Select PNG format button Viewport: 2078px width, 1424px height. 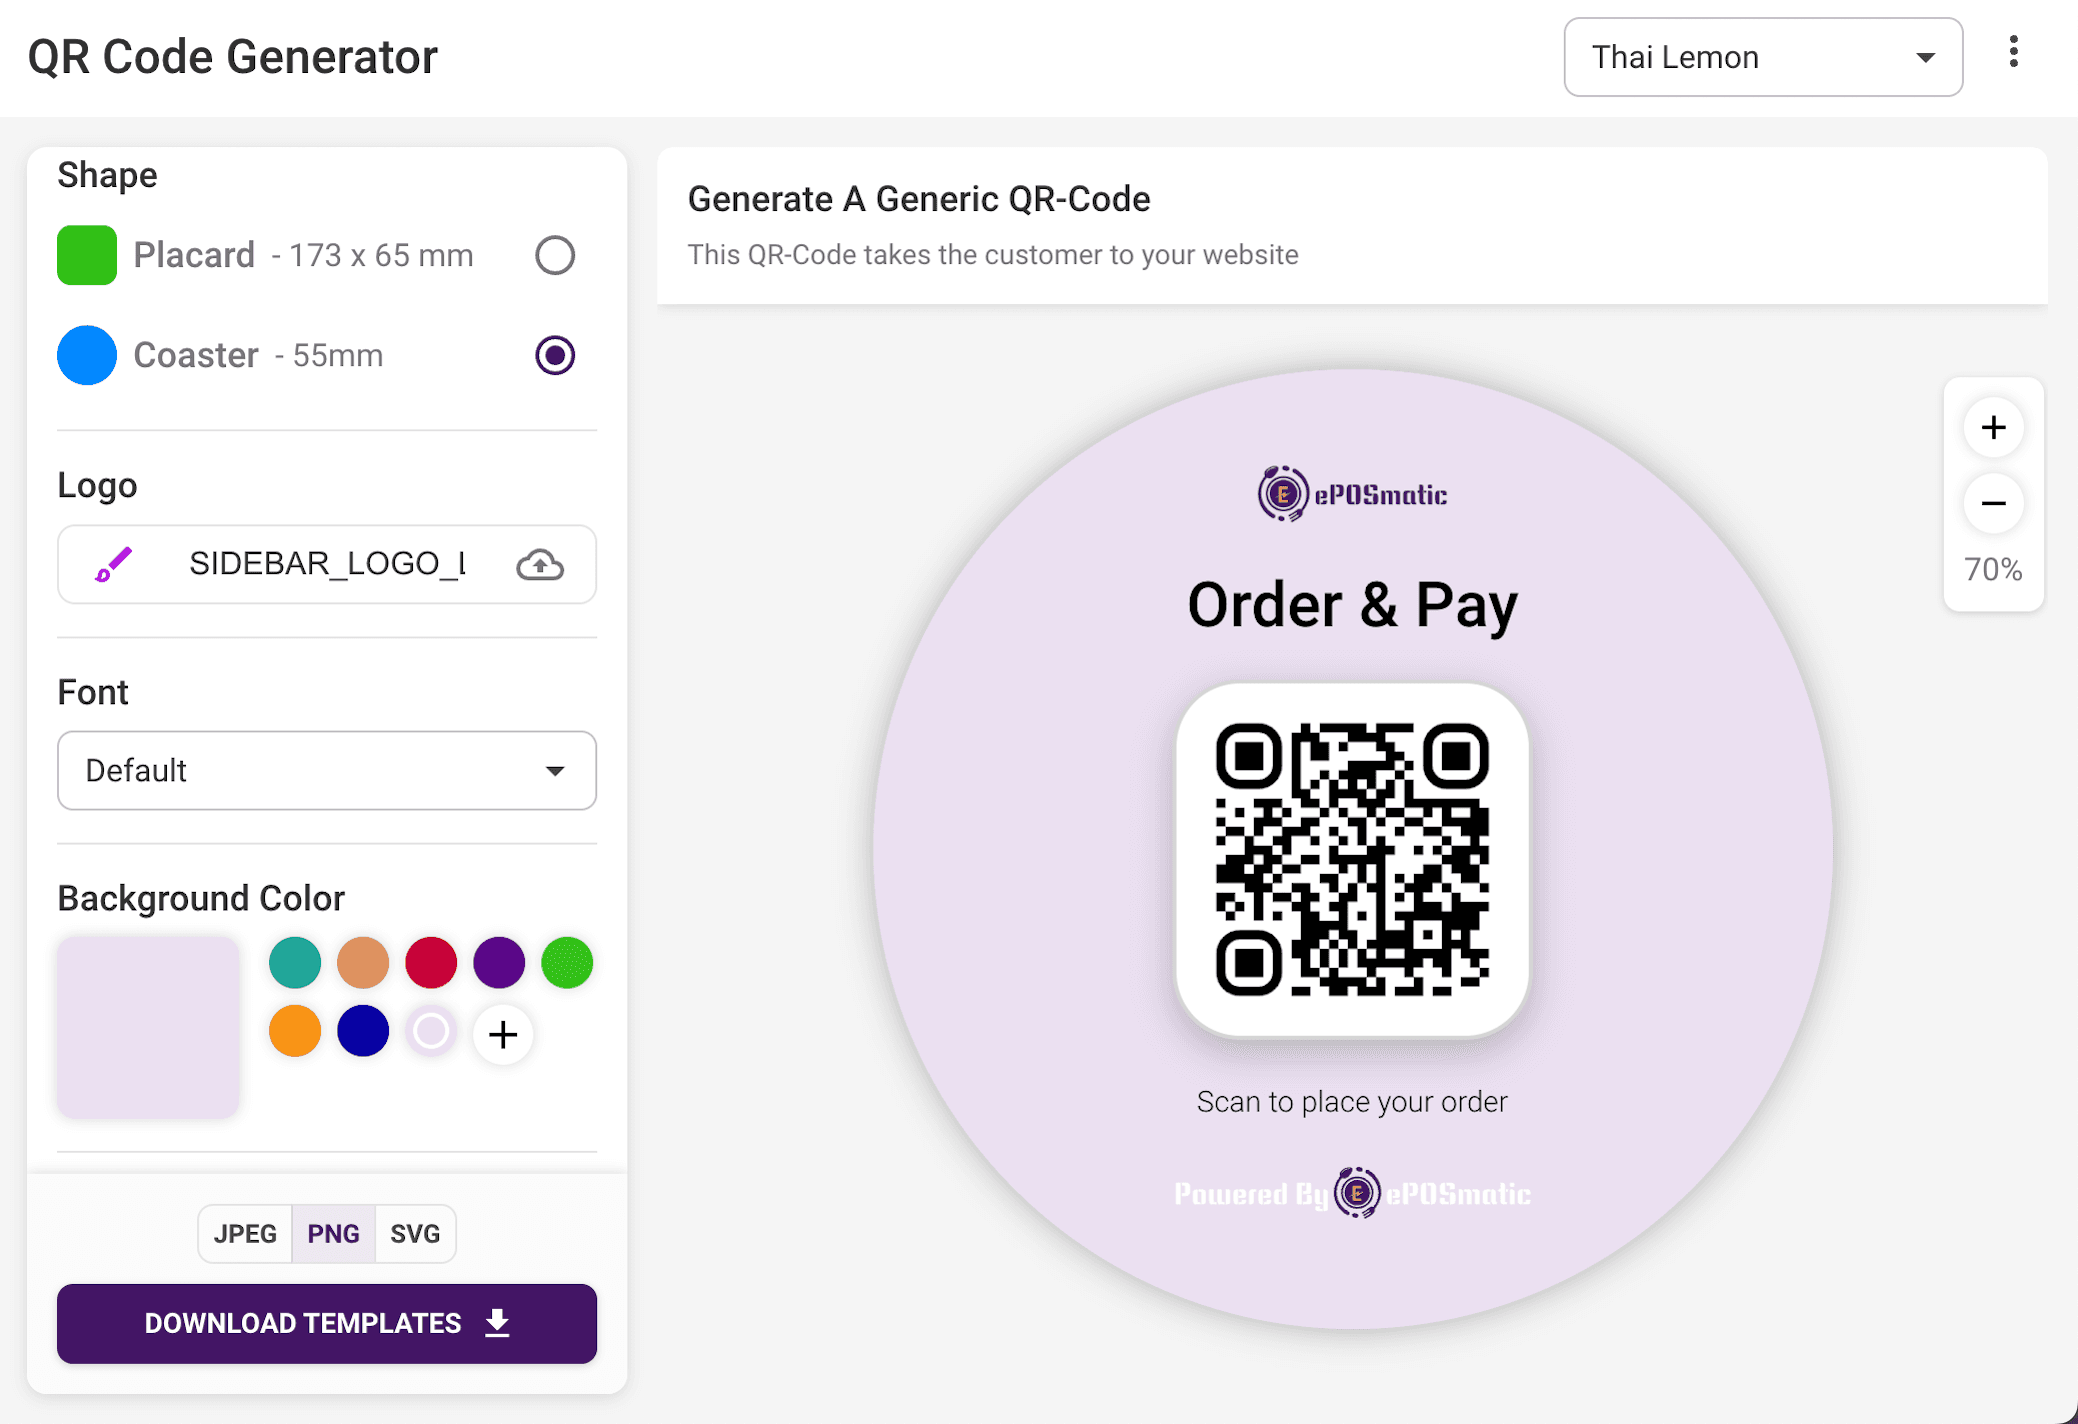pos(333,1234)
